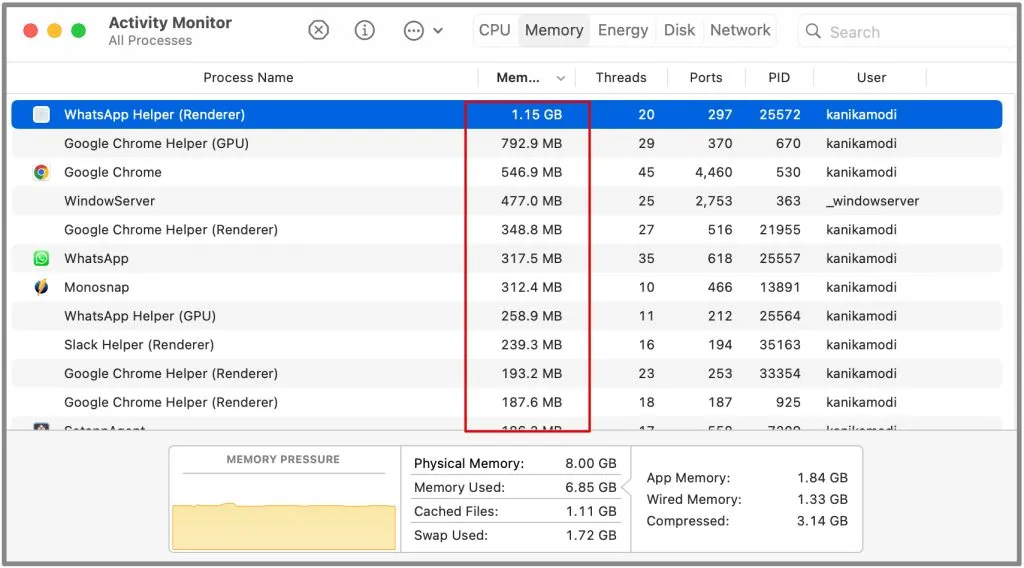Click the Cached Files 1.11 GB entry

pyautogui.click(x=515, y=511)
